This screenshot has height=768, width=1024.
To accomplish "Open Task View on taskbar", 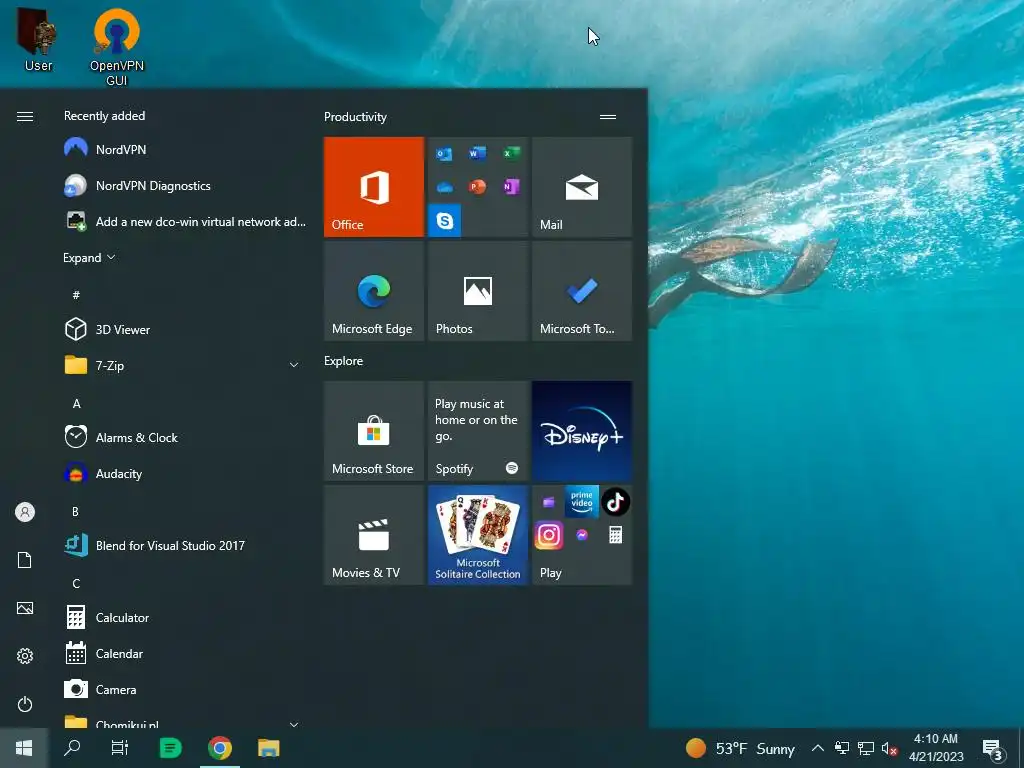I will point(120,748).
